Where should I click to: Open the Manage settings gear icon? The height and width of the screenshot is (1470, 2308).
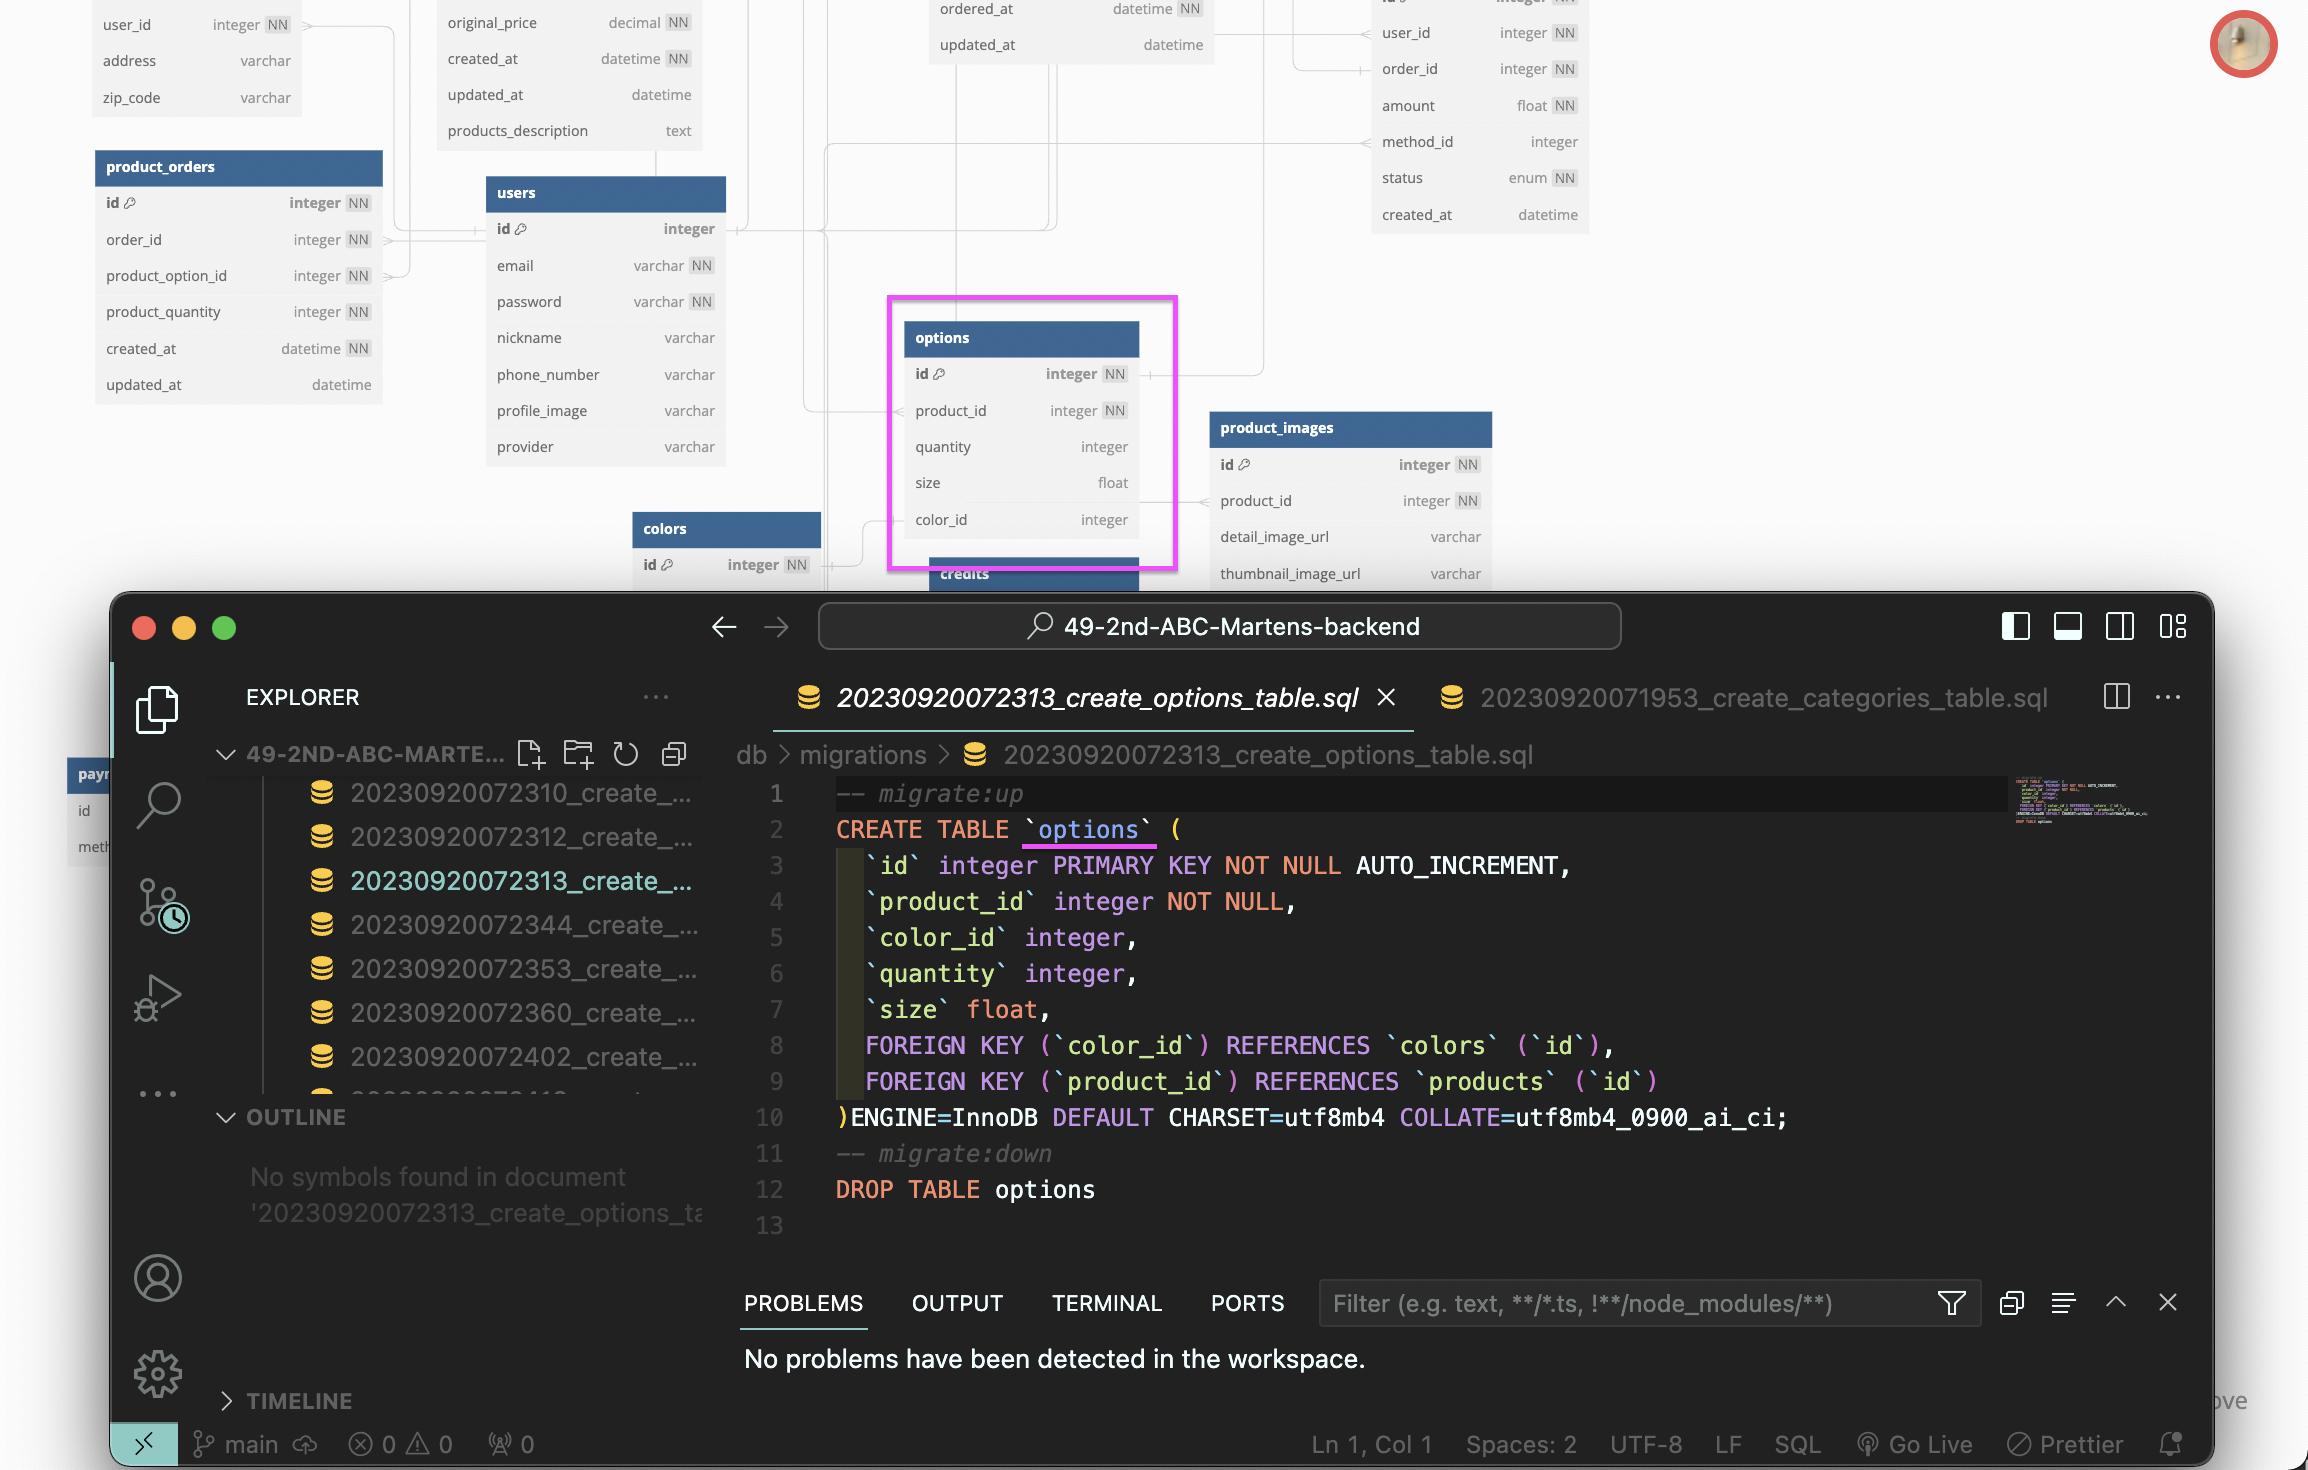pos(158,1374)
